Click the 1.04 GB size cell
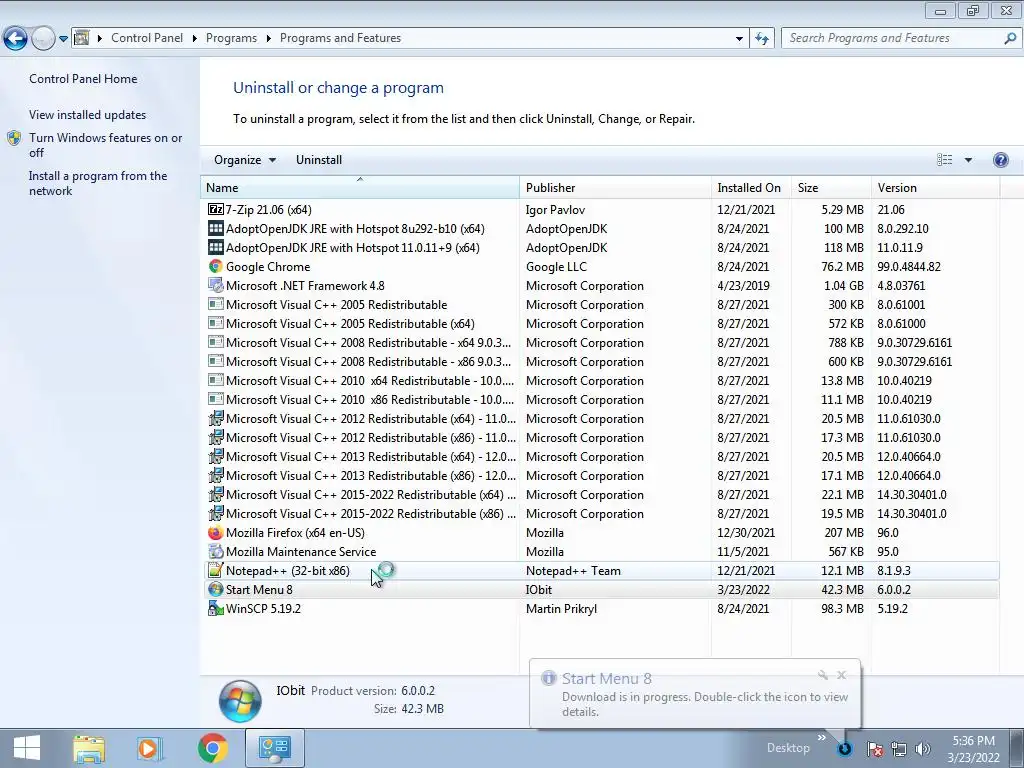 (x=844, y=285)
